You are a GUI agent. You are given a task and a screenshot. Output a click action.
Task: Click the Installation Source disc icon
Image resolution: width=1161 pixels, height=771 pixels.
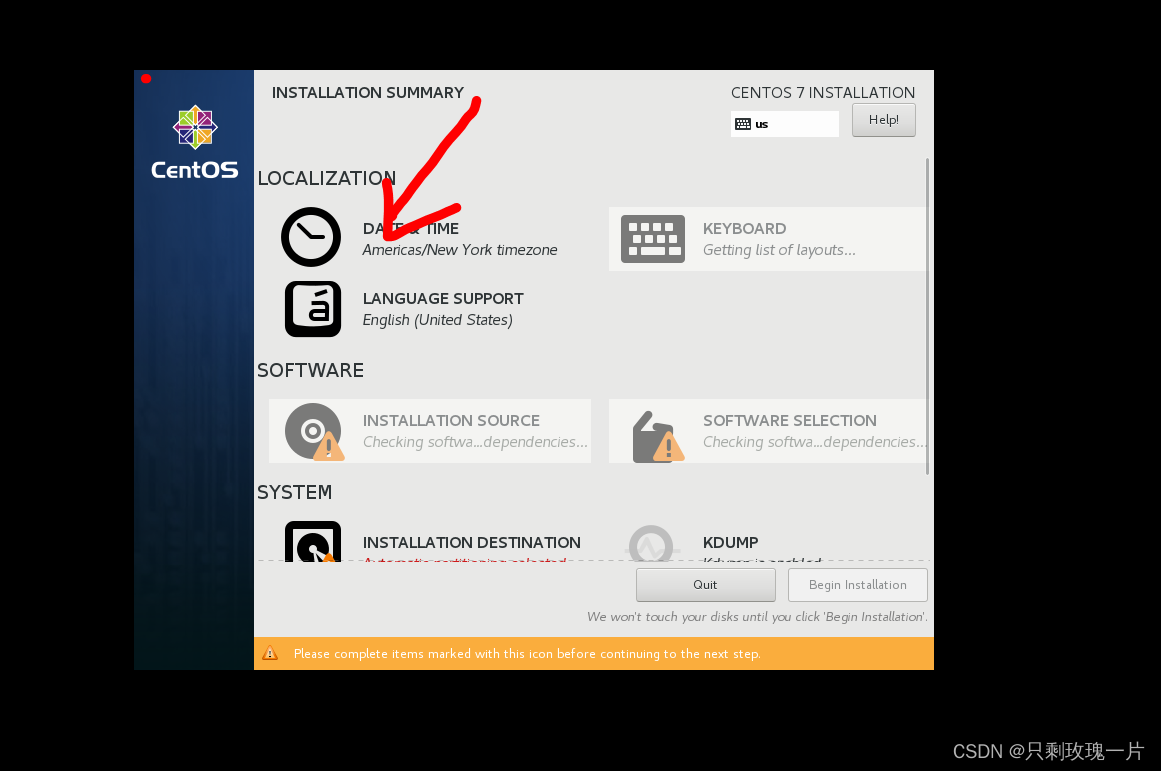pos(314,432)
